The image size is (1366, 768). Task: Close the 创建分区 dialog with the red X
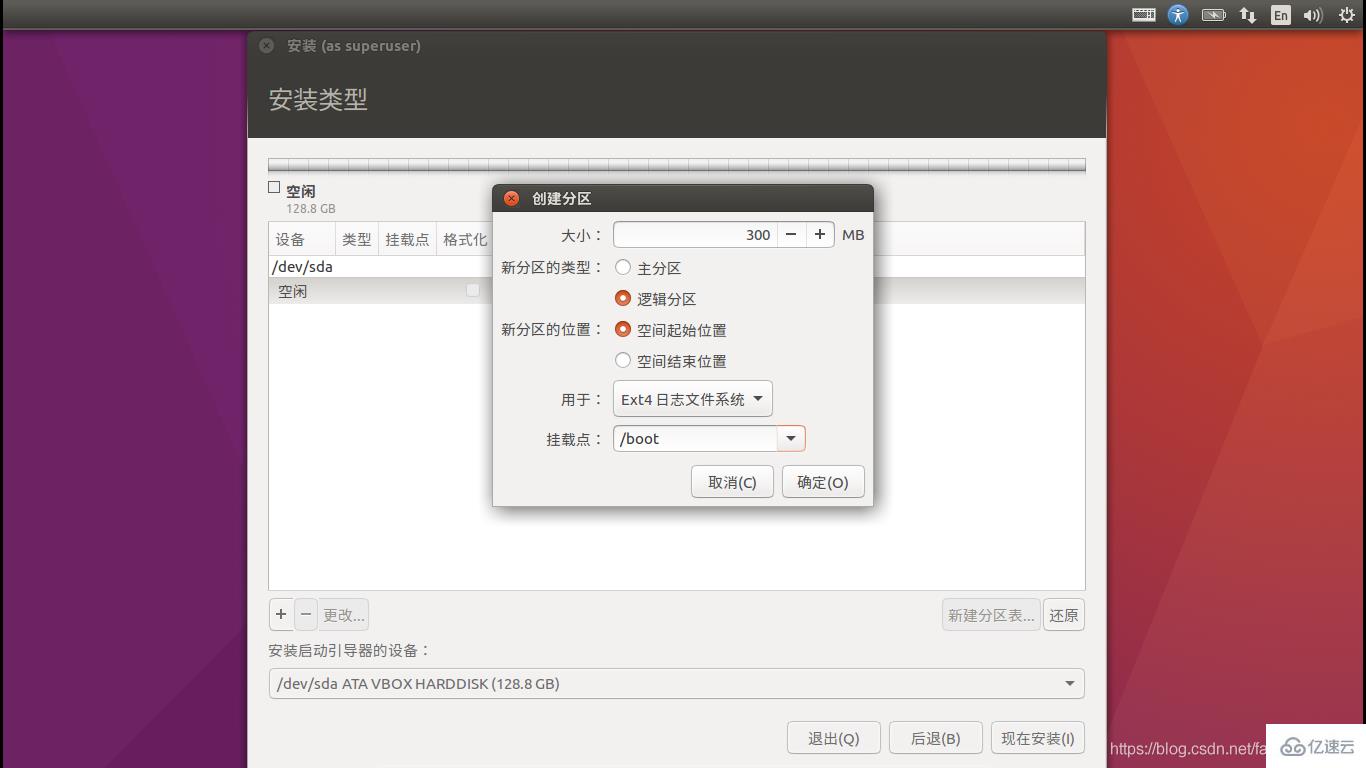tap(511, 198)
